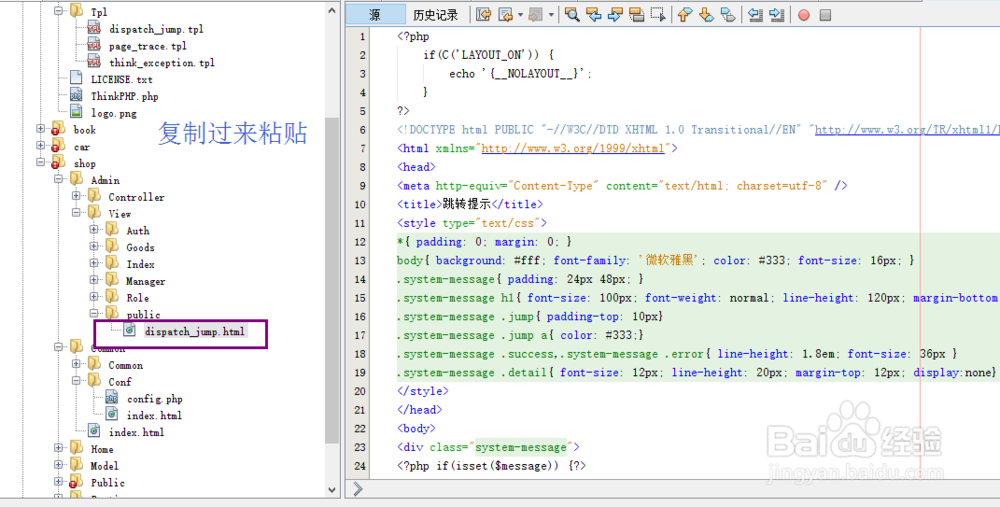Collapse the Tpl folder
Screen dimensions: 1000x507
coord(59,11)
